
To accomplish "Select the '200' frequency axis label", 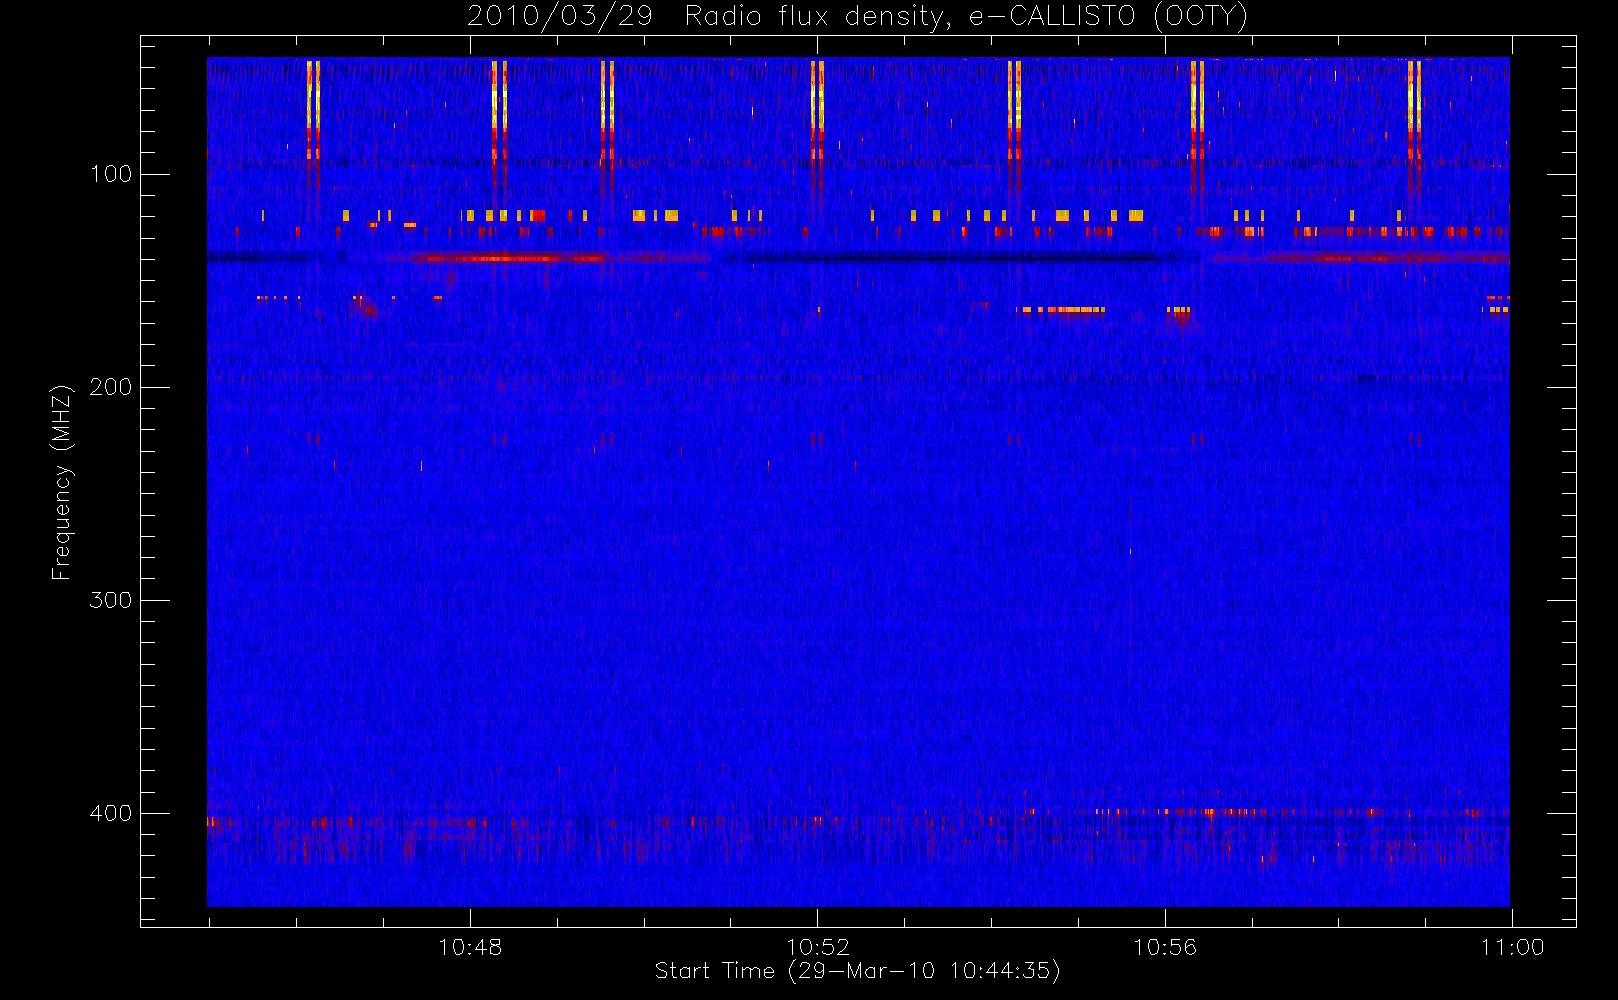I will tap(110, 387).
